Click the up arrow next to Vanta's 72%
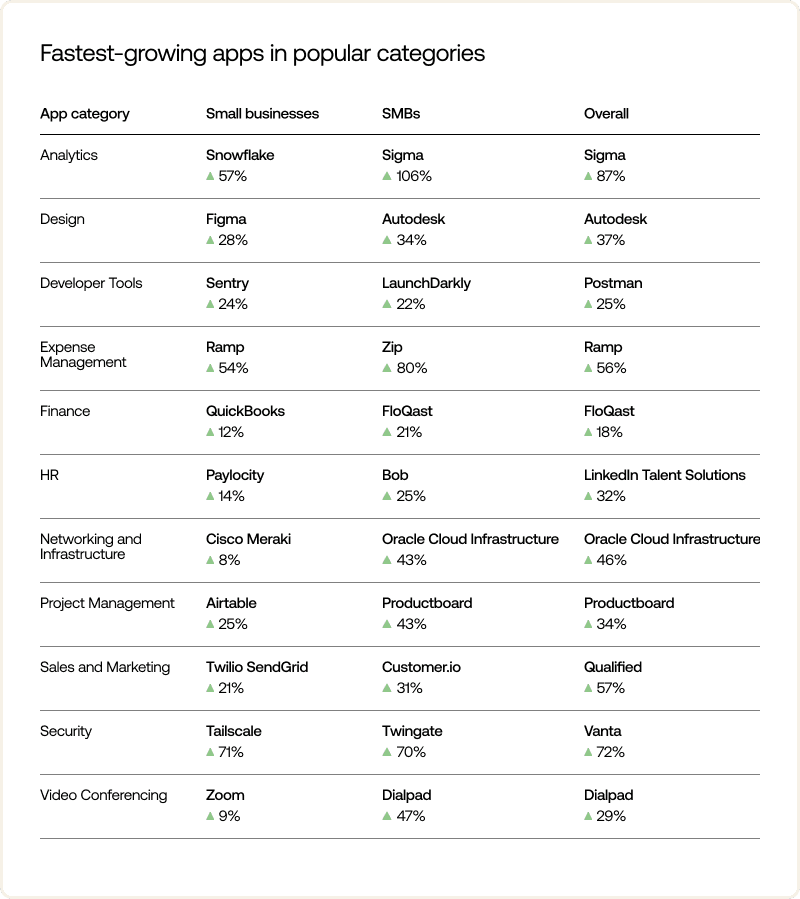 click(x=589, y=752)
